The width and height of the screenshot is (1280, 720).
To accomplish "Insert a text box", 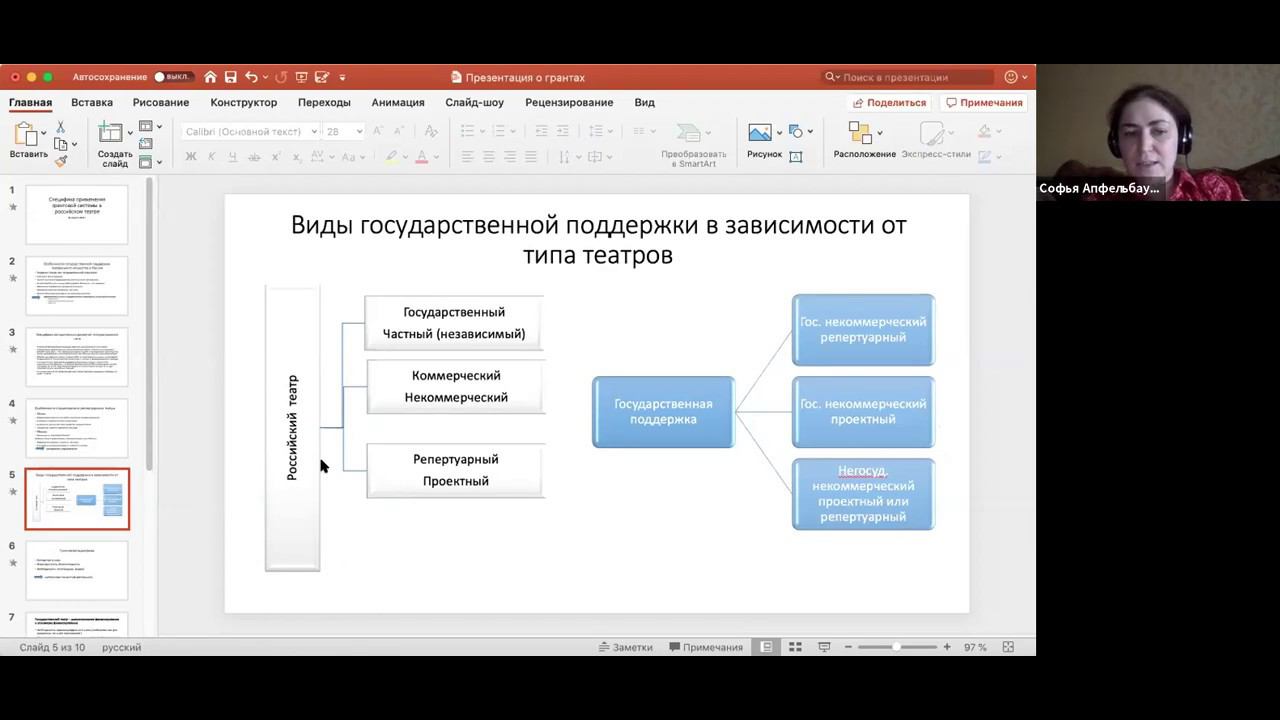I will (796, 157).
